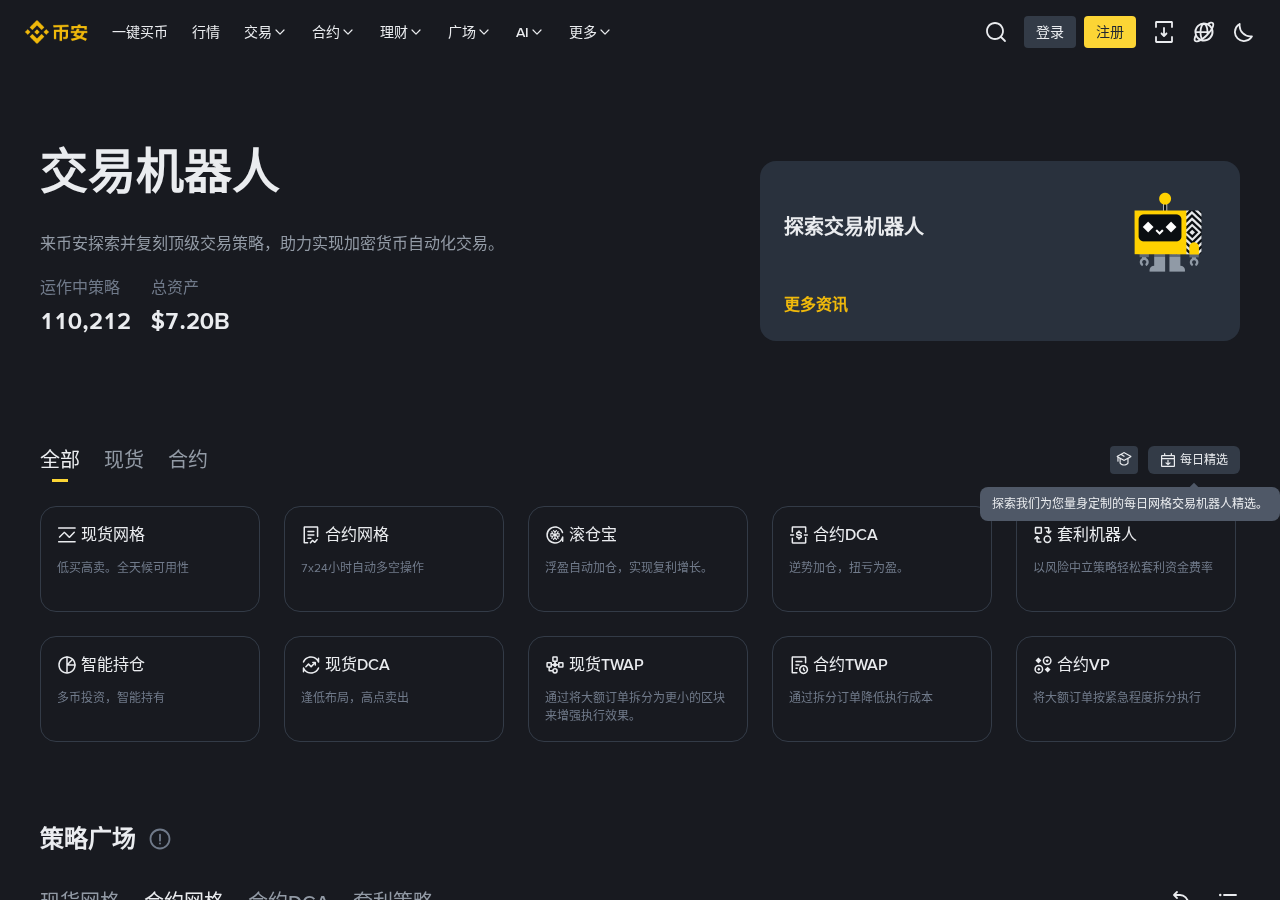Click the 7x24小时自动多空操作 description
The height and width of the screenshot is (900, 1280).
[363, 567]
